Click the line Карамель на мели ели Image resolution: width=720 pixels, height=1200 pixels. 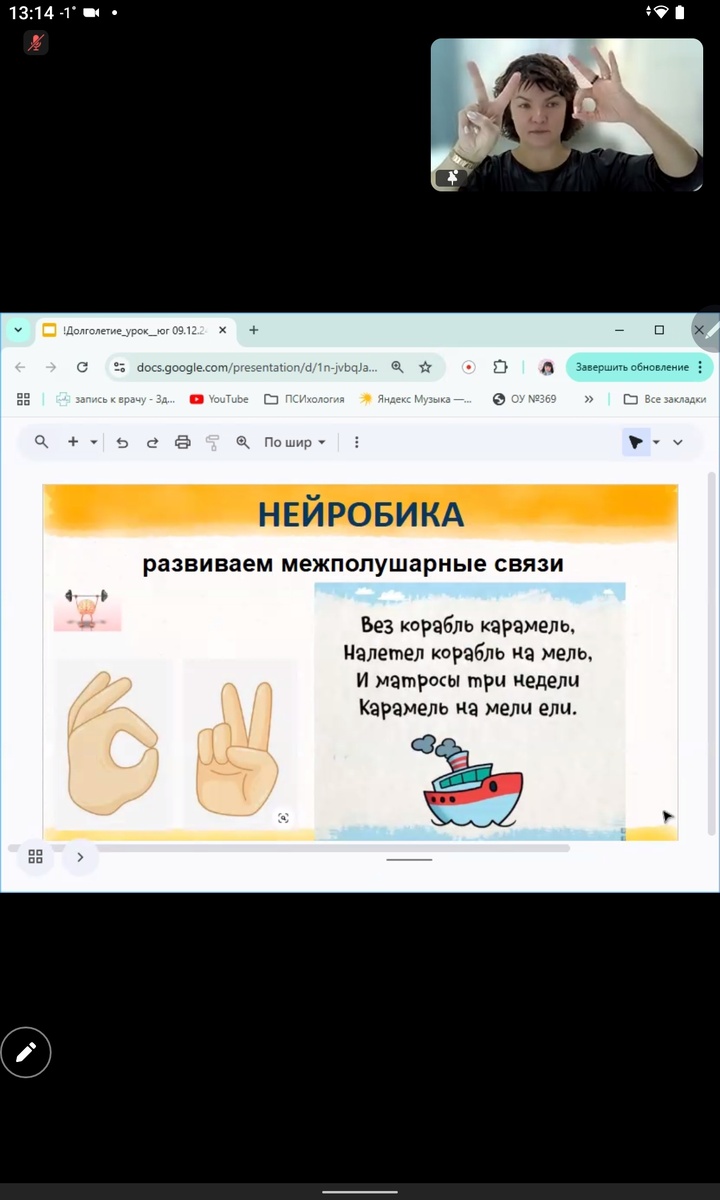pyautogui.click(x=468, y=708)
